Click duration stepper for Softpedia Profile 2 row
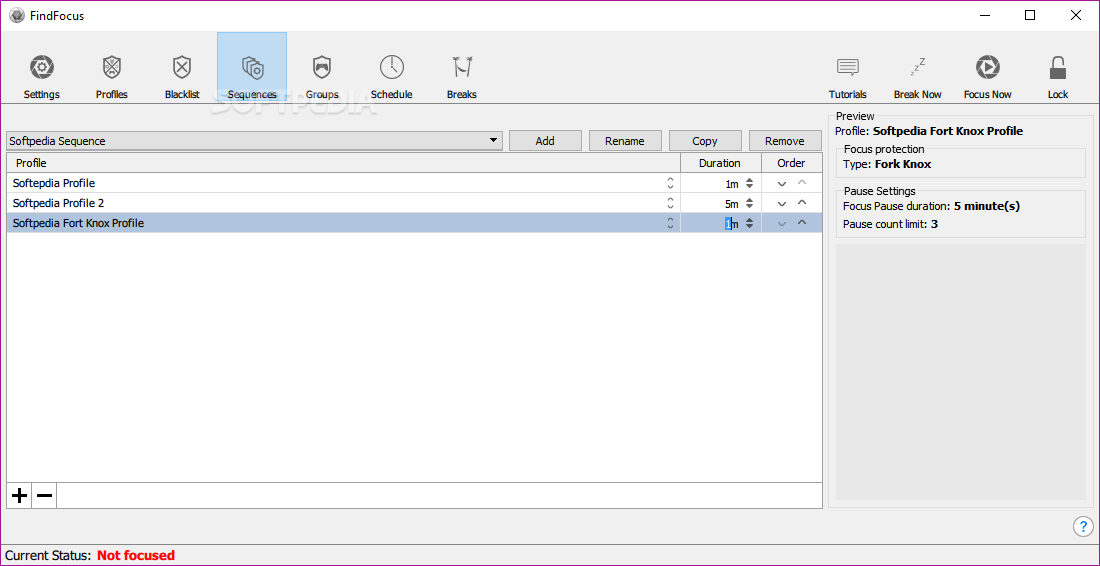 point(749,203)
